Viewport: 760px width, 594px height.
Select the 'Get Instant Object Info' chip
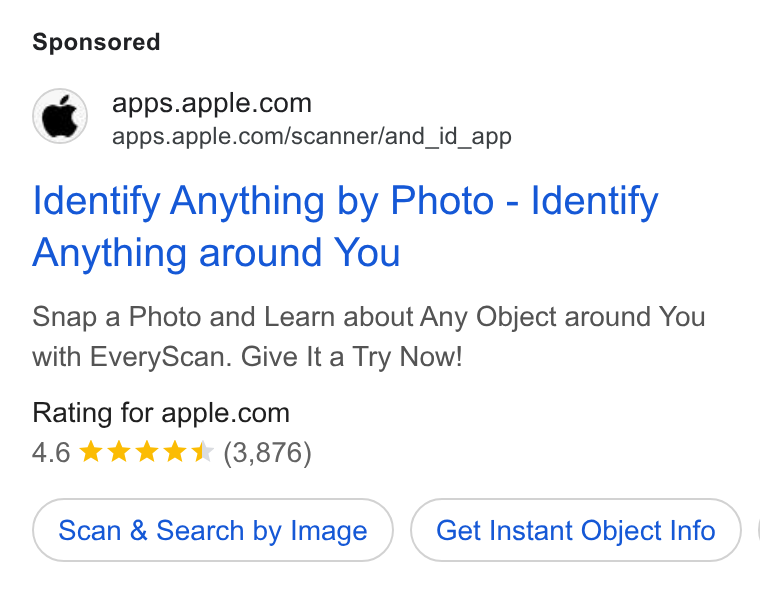576,530
